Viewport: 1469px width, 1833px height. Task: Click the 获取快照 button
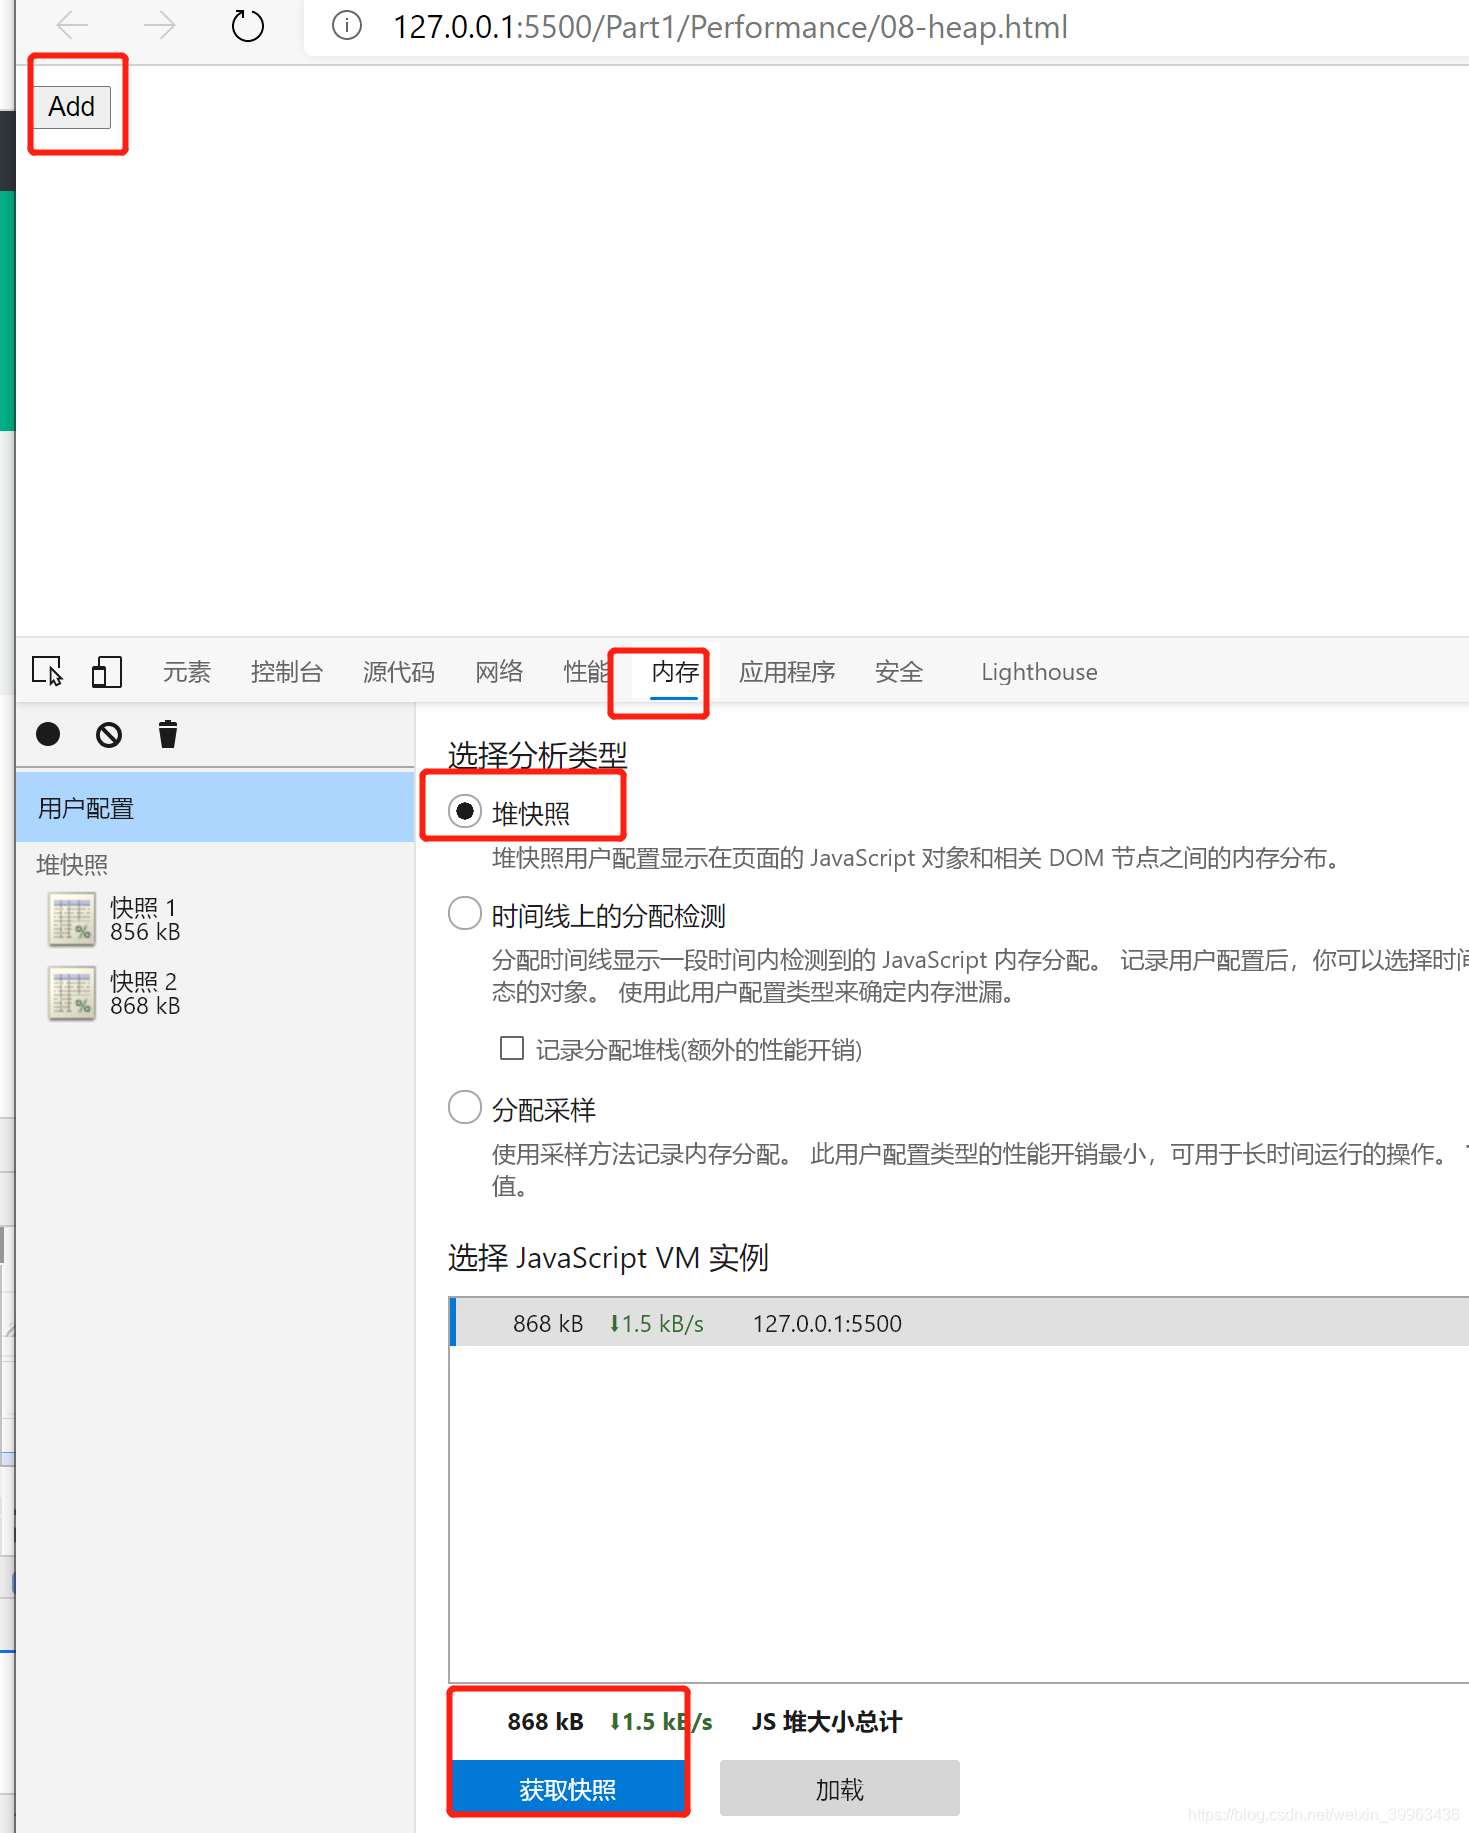(568, 1788)
